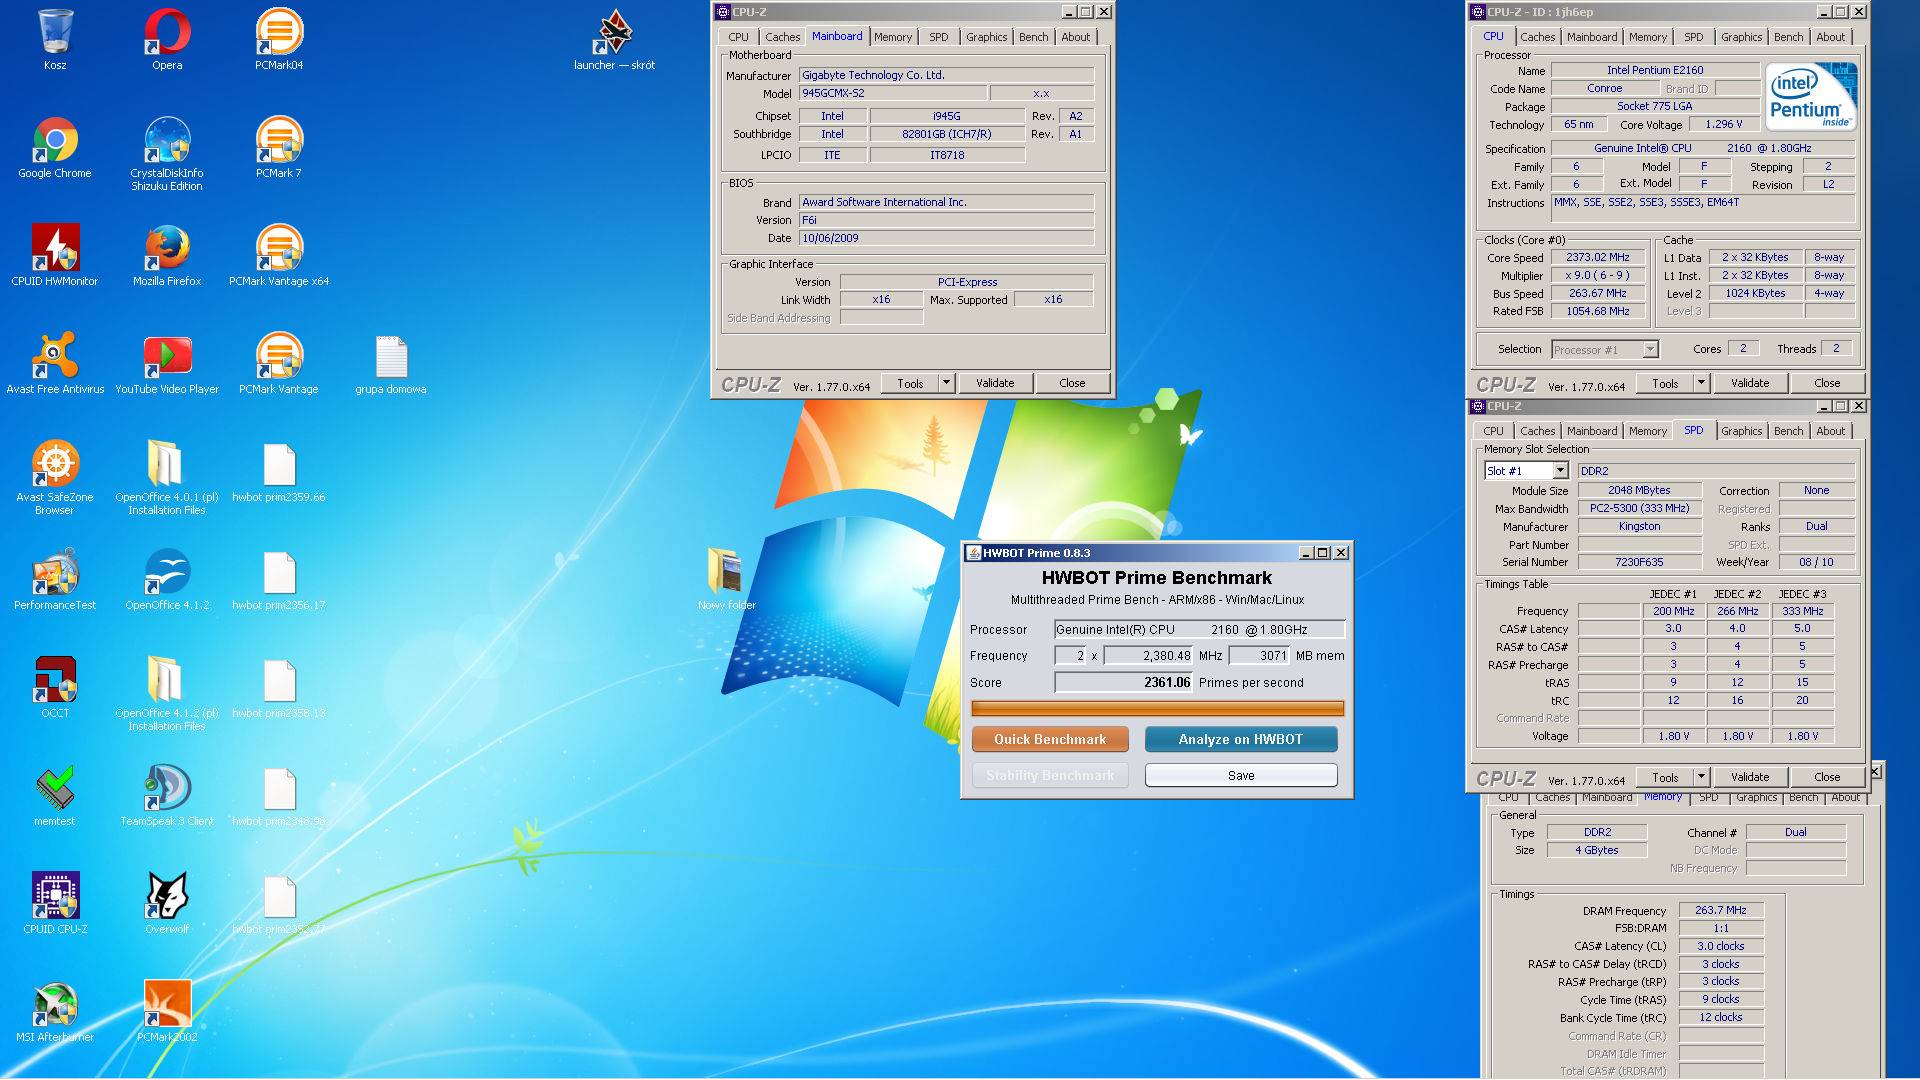Click Tools button in SPD CPU-Z window
1920x1080 pixels.
click(1665, 777)
